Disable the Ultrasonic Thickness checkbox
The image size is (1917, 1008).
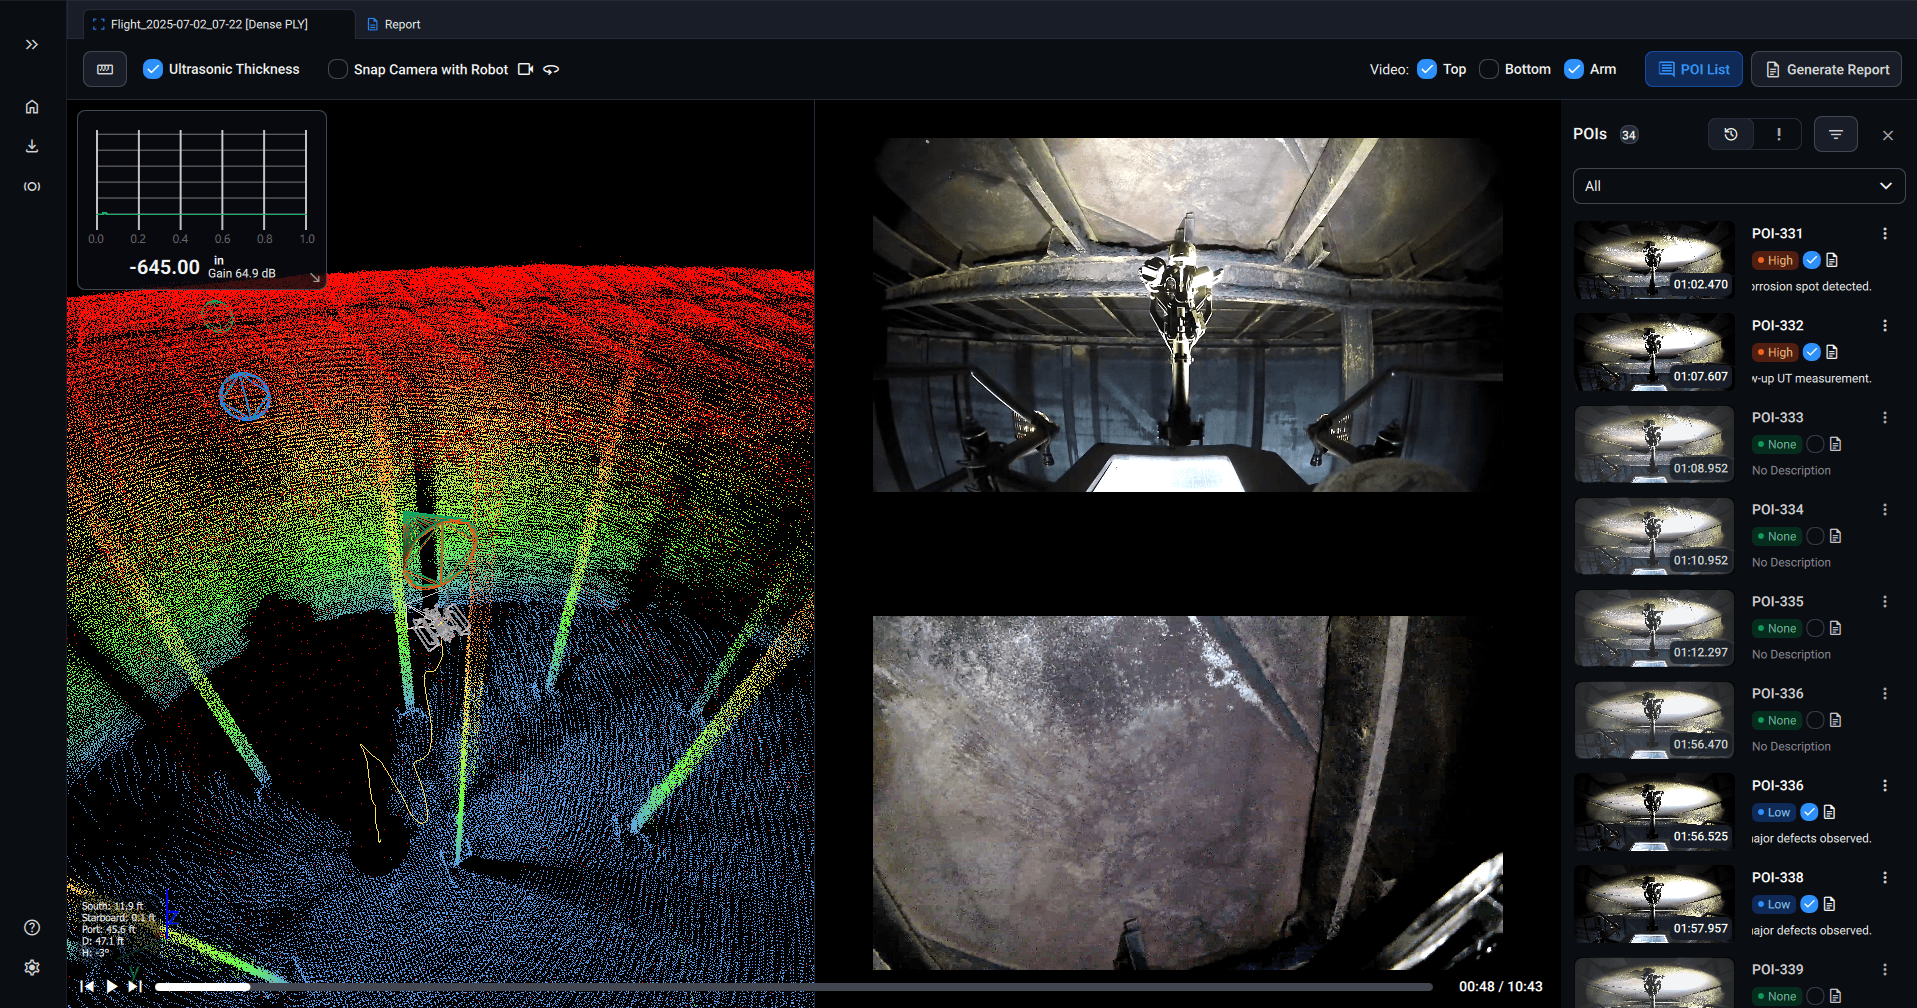tap(153, 69)
